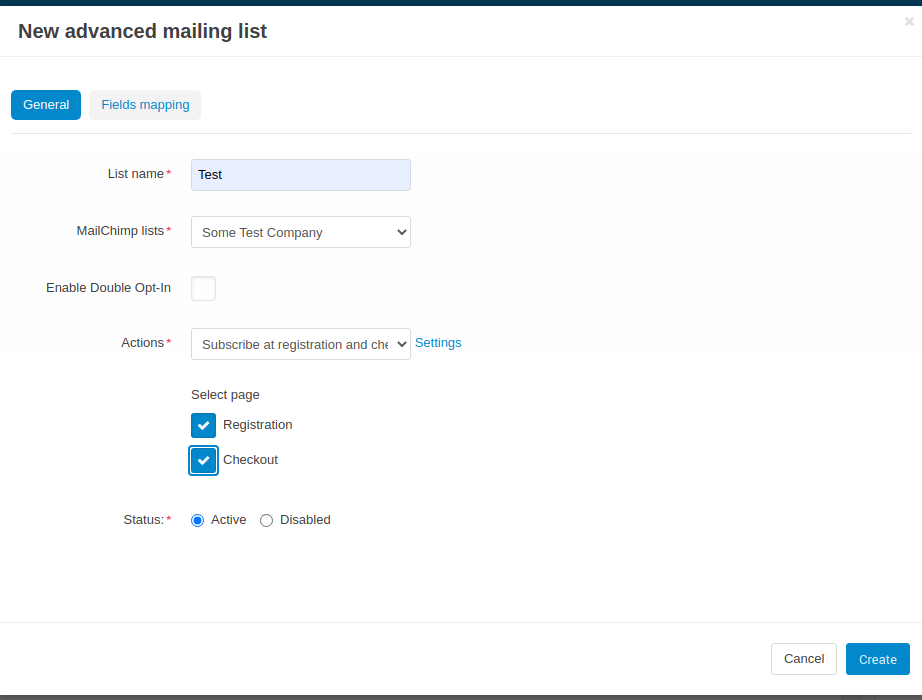The image size is (922, 700).
Task: Click the Cancel button
Action: pyautogui.click(x=804, y=659)
